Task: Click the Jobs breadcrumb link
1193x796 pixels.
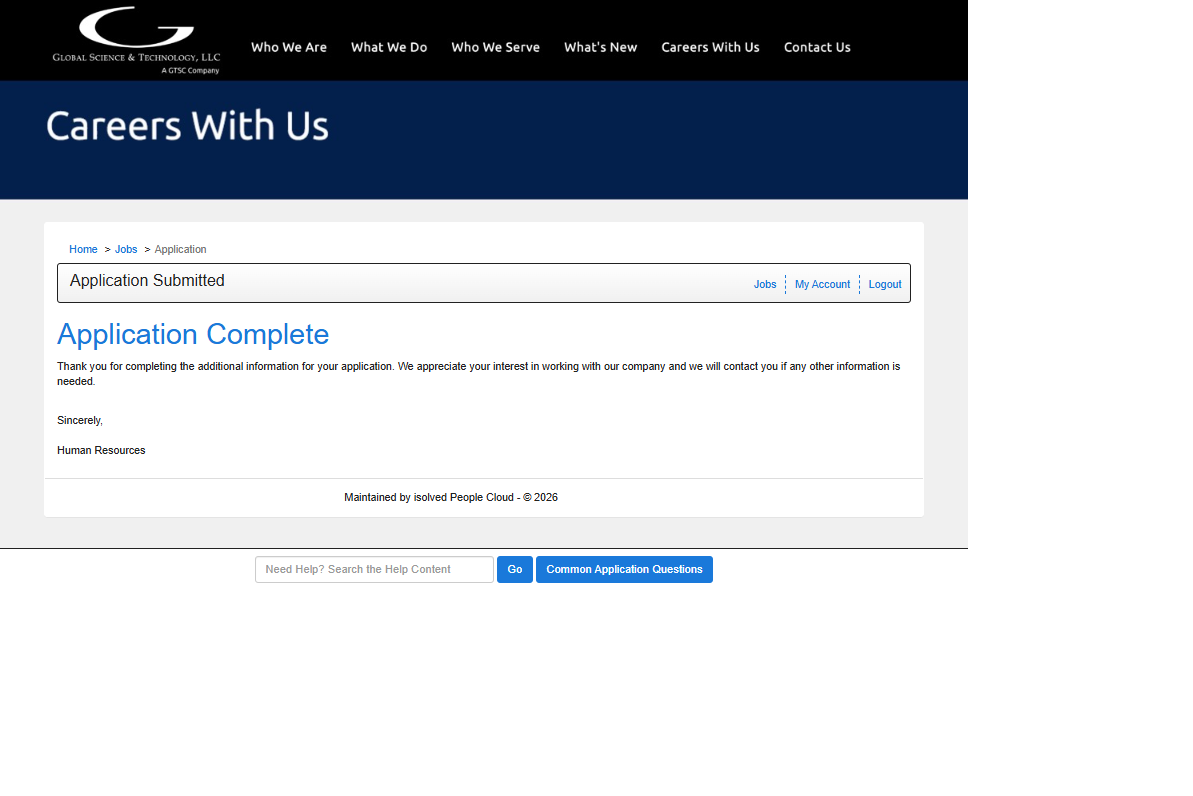Action: 126,249
